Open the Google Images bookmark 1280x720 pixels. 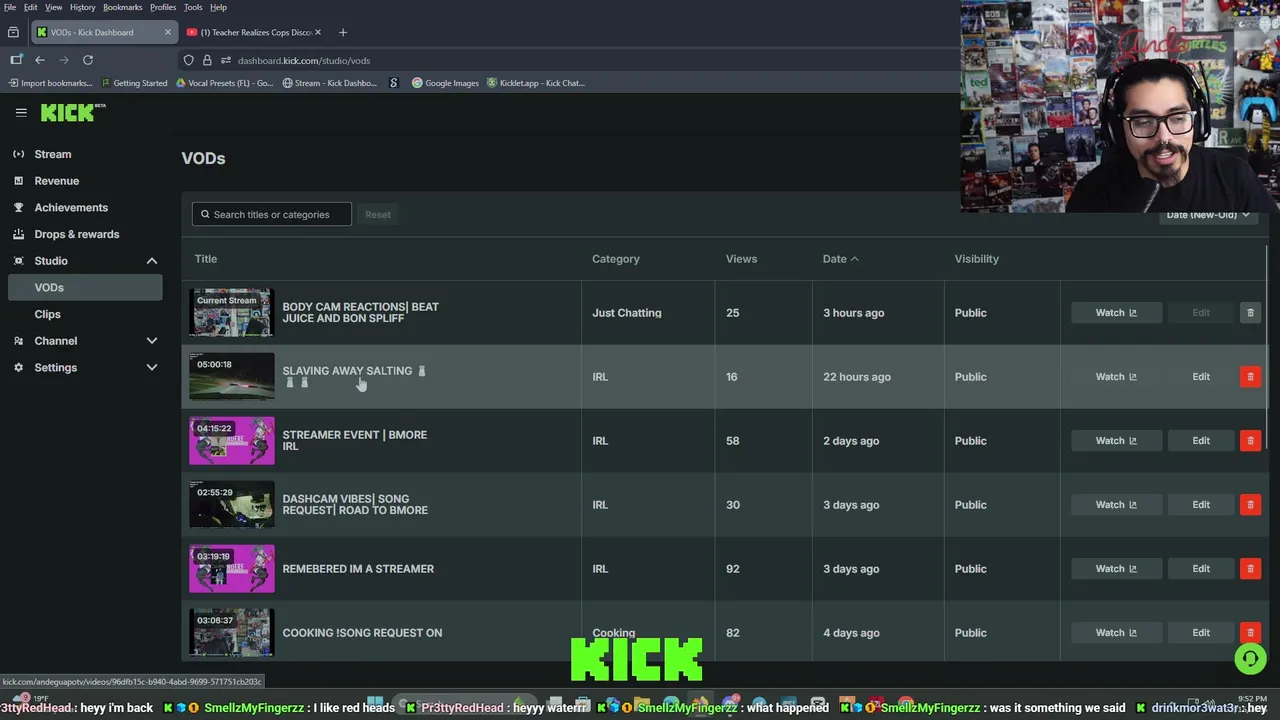coord(445,83)
